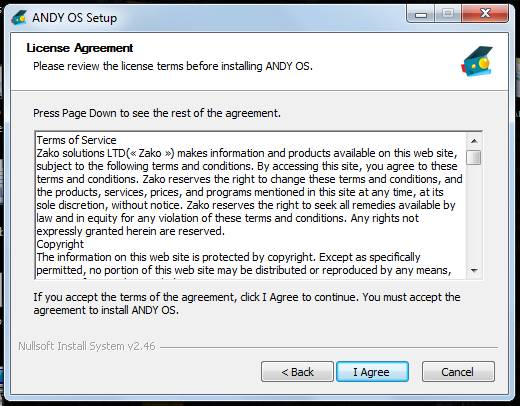Click the License Agreement heading
The width and height of the screenshot is (520, 406).
tap(80, 48)
